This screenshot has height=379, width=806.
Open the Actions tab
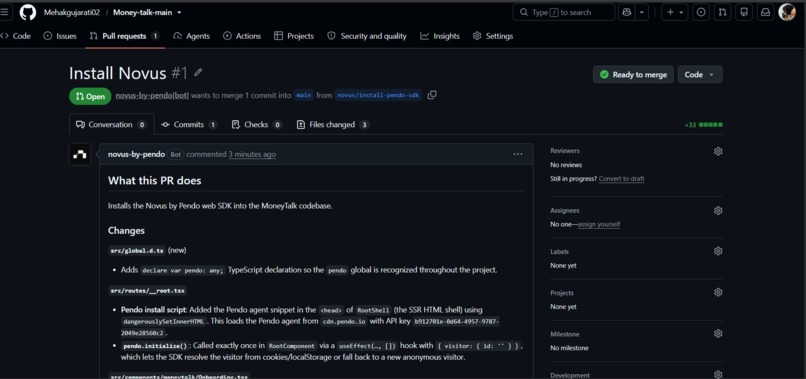point(242,36)
